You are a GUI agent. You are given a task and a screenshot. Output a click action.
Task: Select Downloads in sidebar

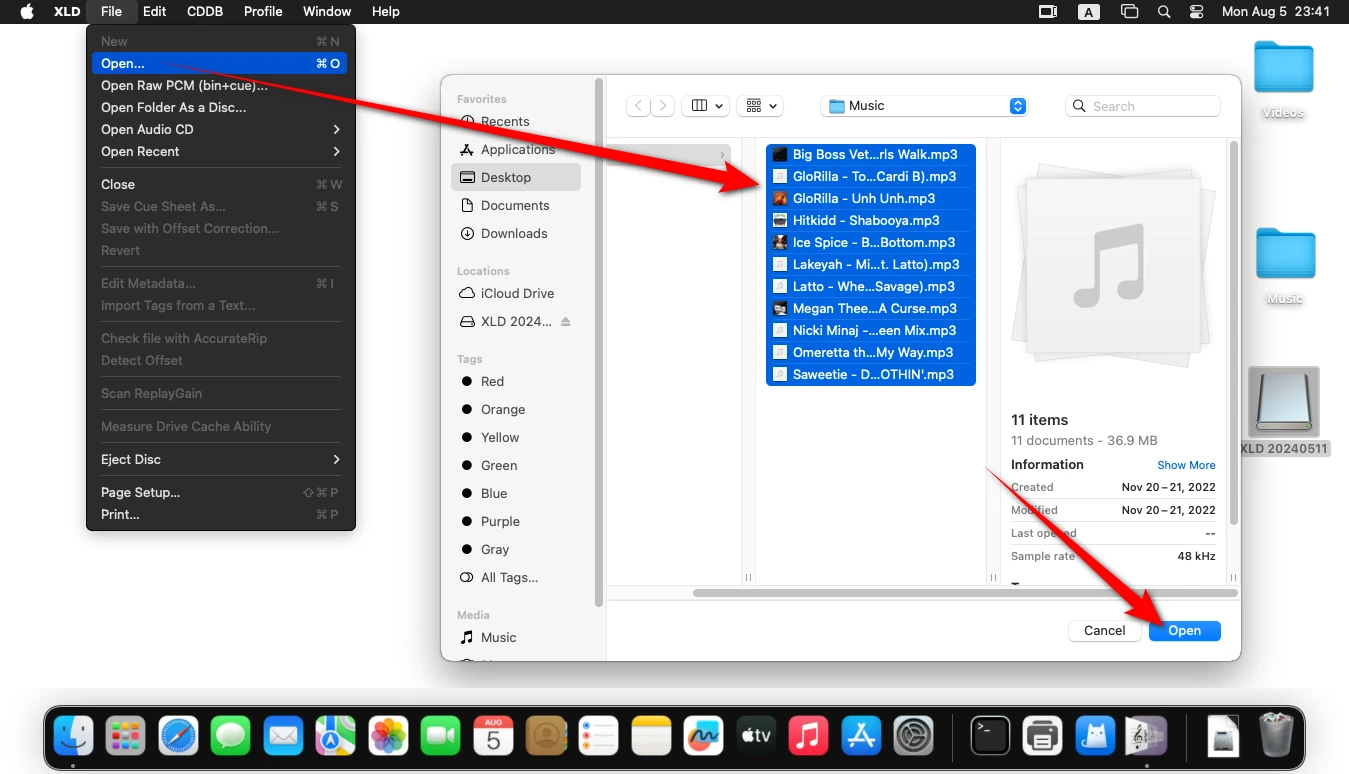[516, 234]
